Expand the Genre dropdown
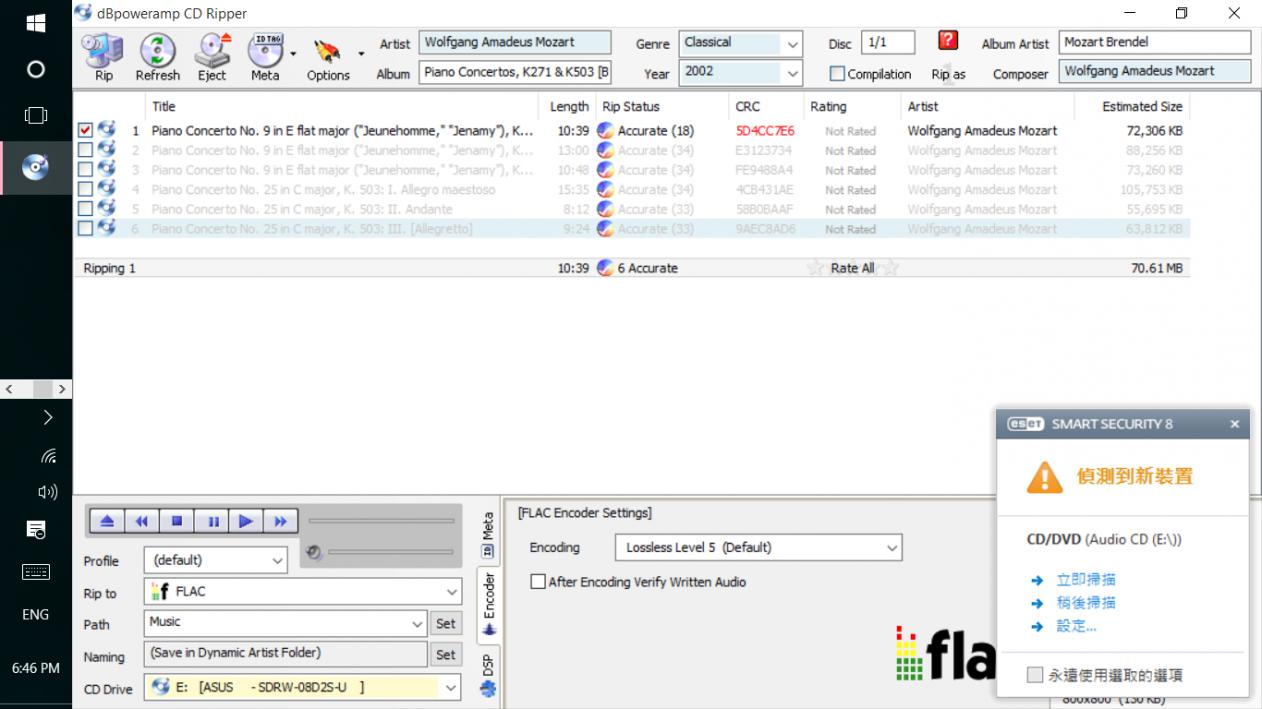Image resolution: width=1262 pixels, height=709 pixels. (x=792, y=44)
